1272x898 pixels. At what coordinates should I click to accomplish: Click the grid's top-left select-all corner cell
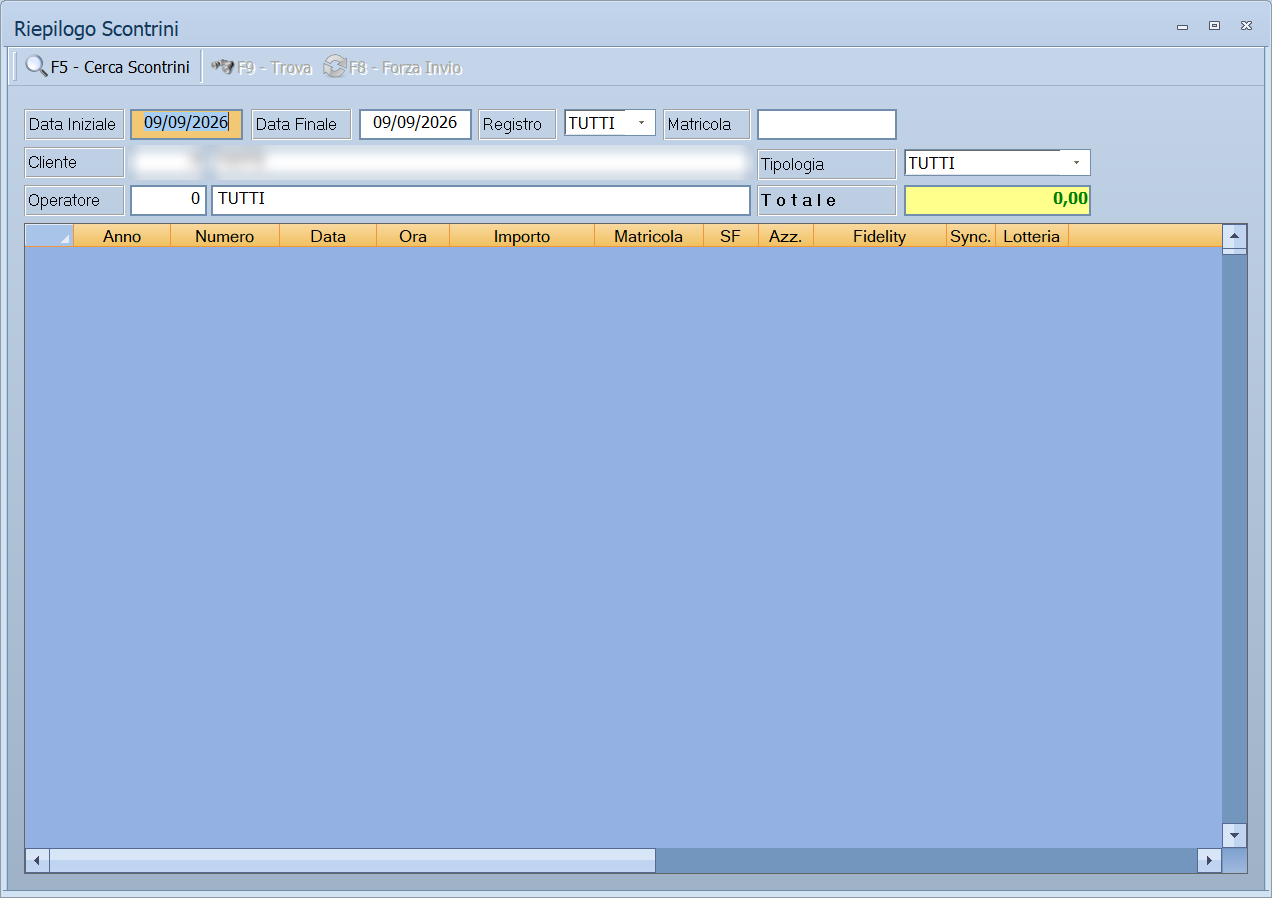coord(49,236)
